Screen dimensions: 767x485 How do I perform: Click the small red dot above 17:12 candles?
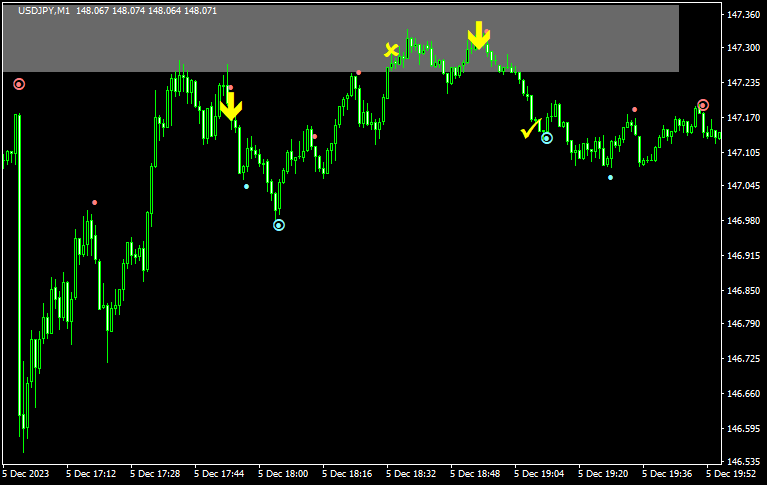pos(95,203)
